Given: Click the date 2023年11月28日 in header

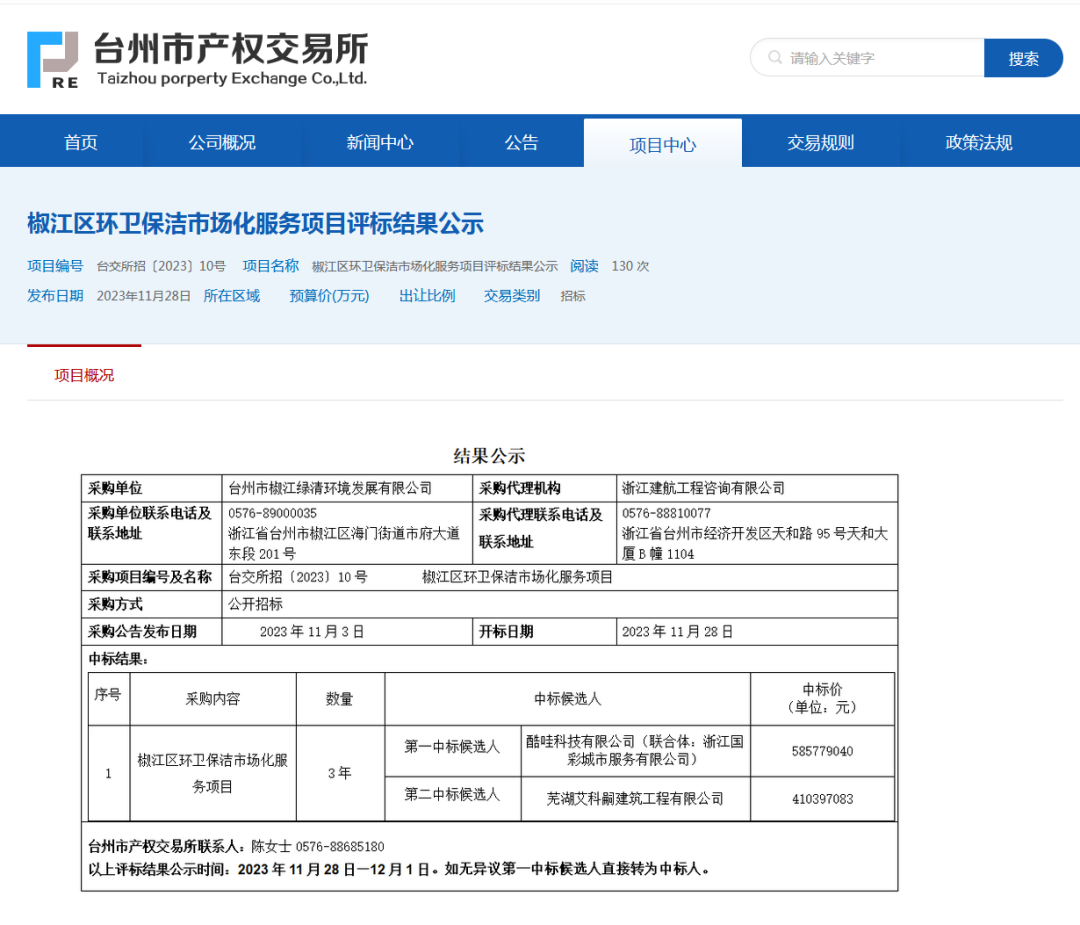Looking at the screenshot, I should coord(143,296).
